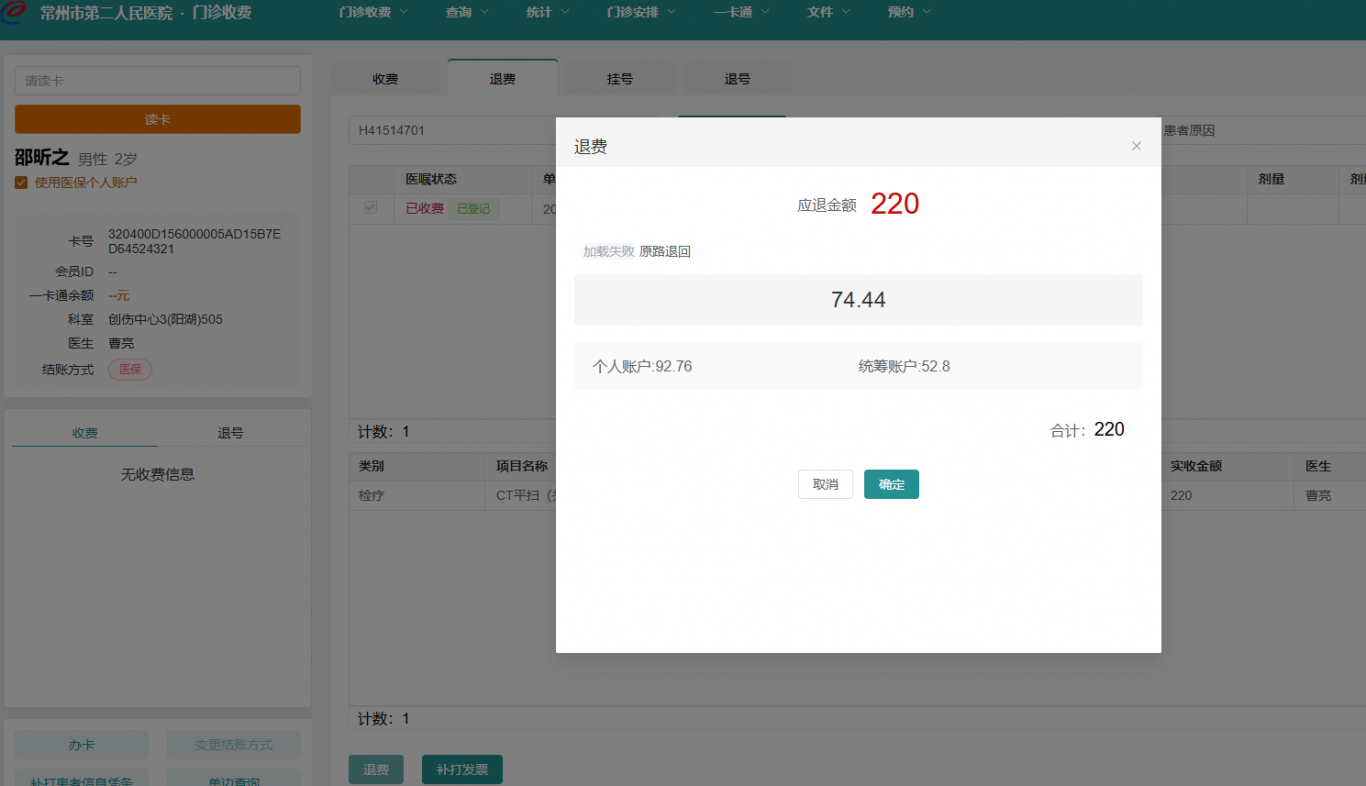Viewport: 1366px width, 786px height.
Task: Click the 已收费 status text
Action: click(424, 209)
